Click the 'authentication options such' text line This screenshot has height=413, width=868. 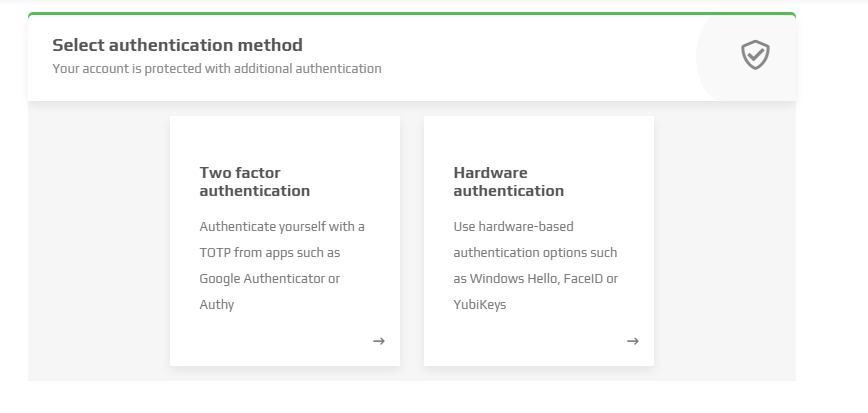tap(536, 252)
